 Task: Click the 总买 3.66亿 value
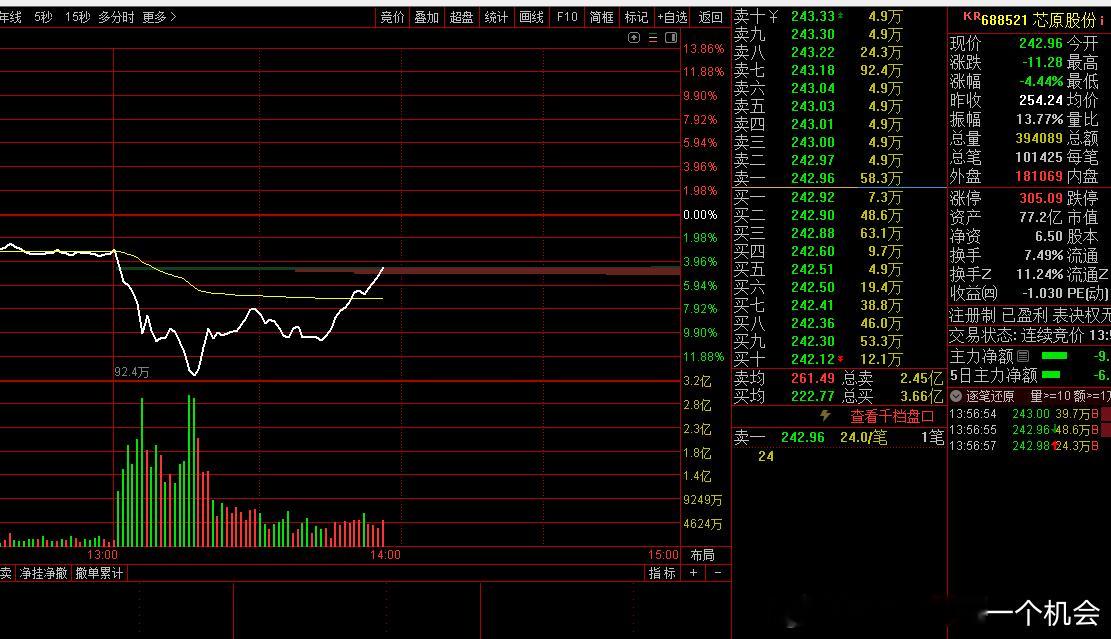point(921,396)
